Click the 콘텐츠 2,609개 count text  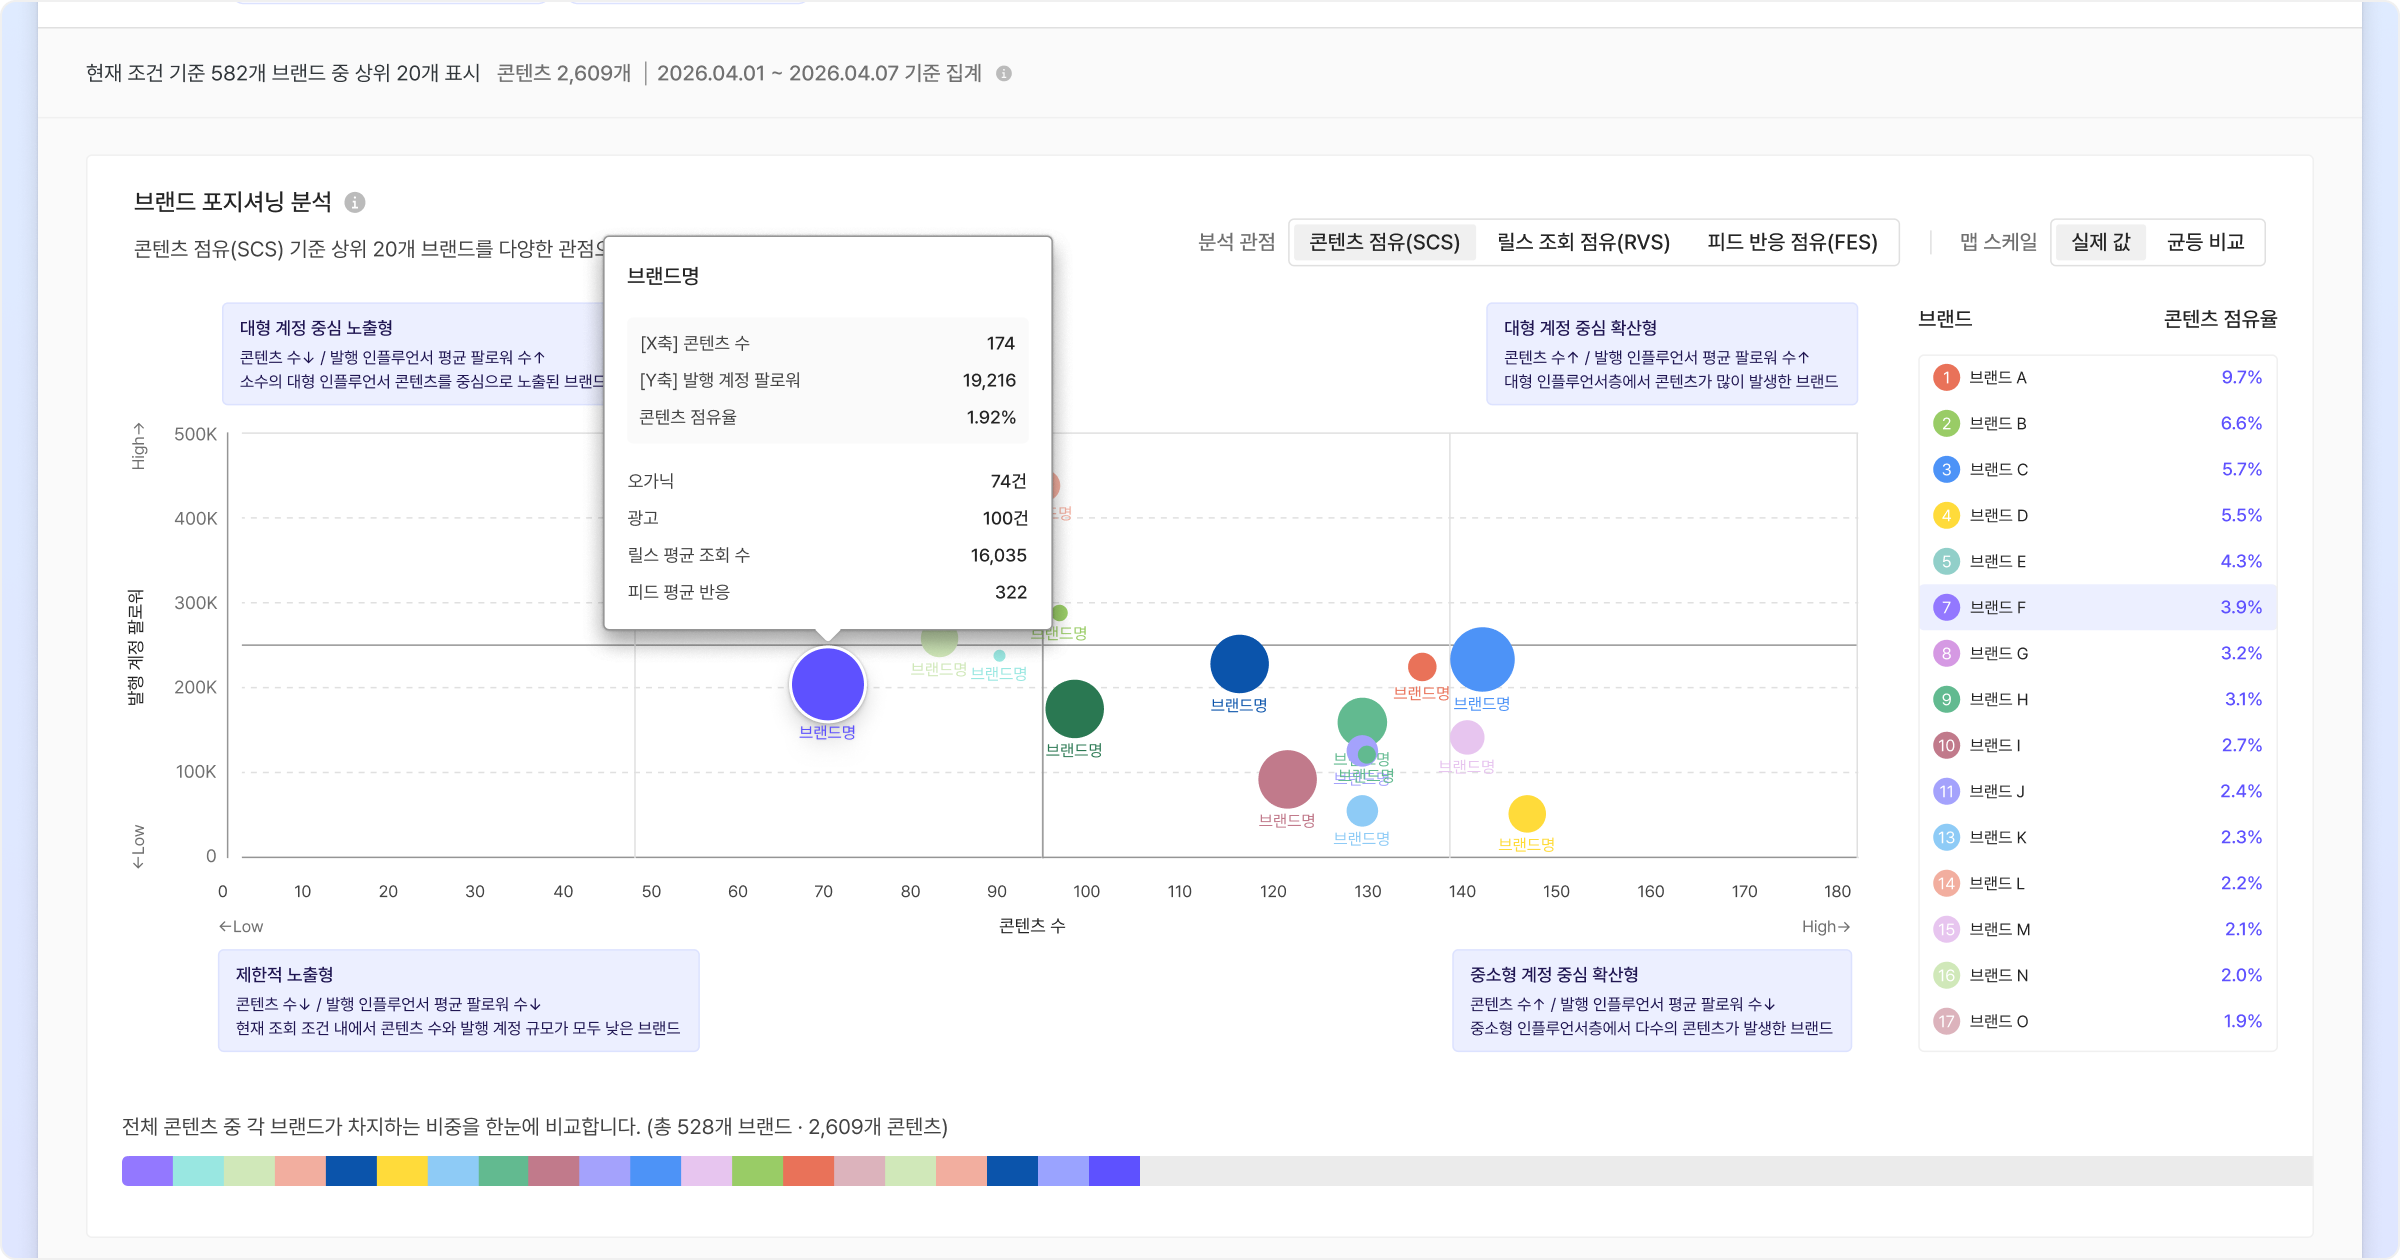pos(564,74)
